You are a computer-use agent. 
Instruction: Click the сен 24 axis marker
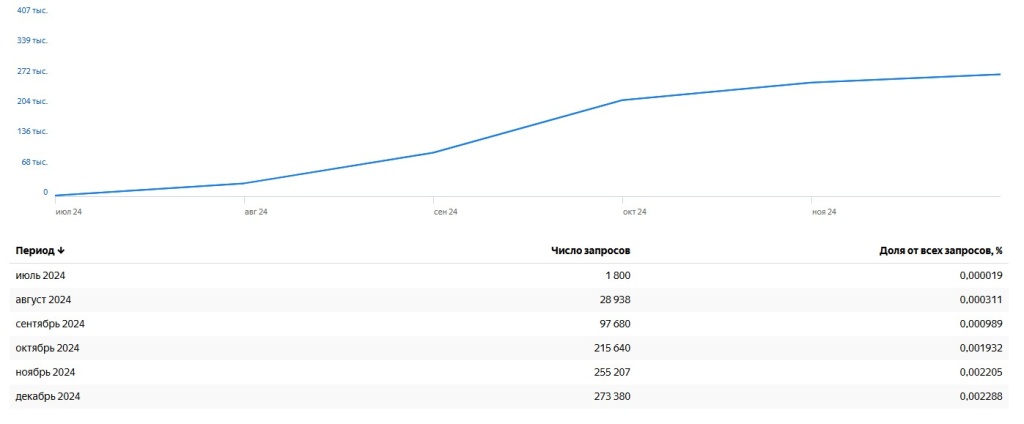coord(445,212)
